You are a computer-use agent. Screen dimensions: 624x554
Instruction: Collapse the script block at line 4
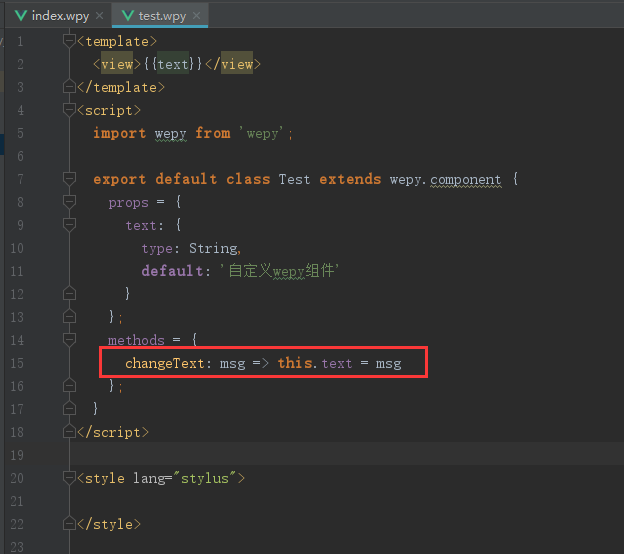pyautogui.click(x=69, y=109)
